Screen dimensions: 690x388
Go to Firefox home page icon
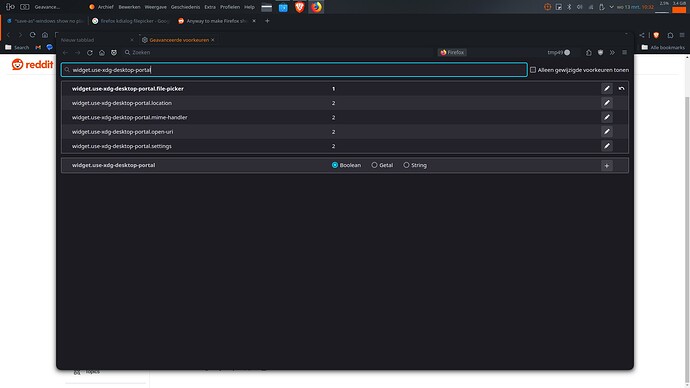pyautogui.click(x=102, y=52)
